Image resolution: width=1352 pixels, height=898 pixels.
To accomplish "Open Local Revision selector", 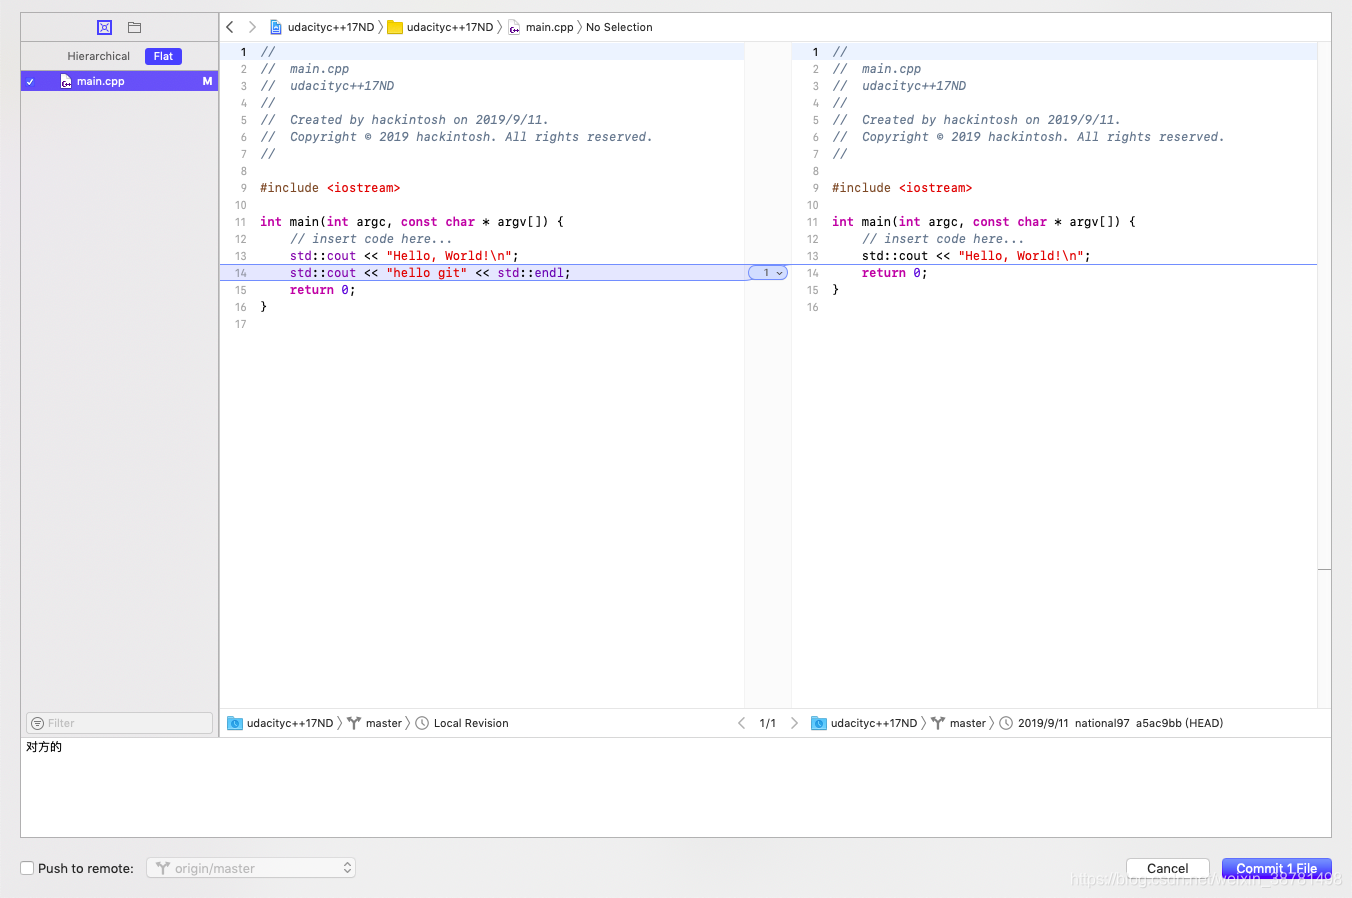I will pyautogui.click(x=471, y=723).
